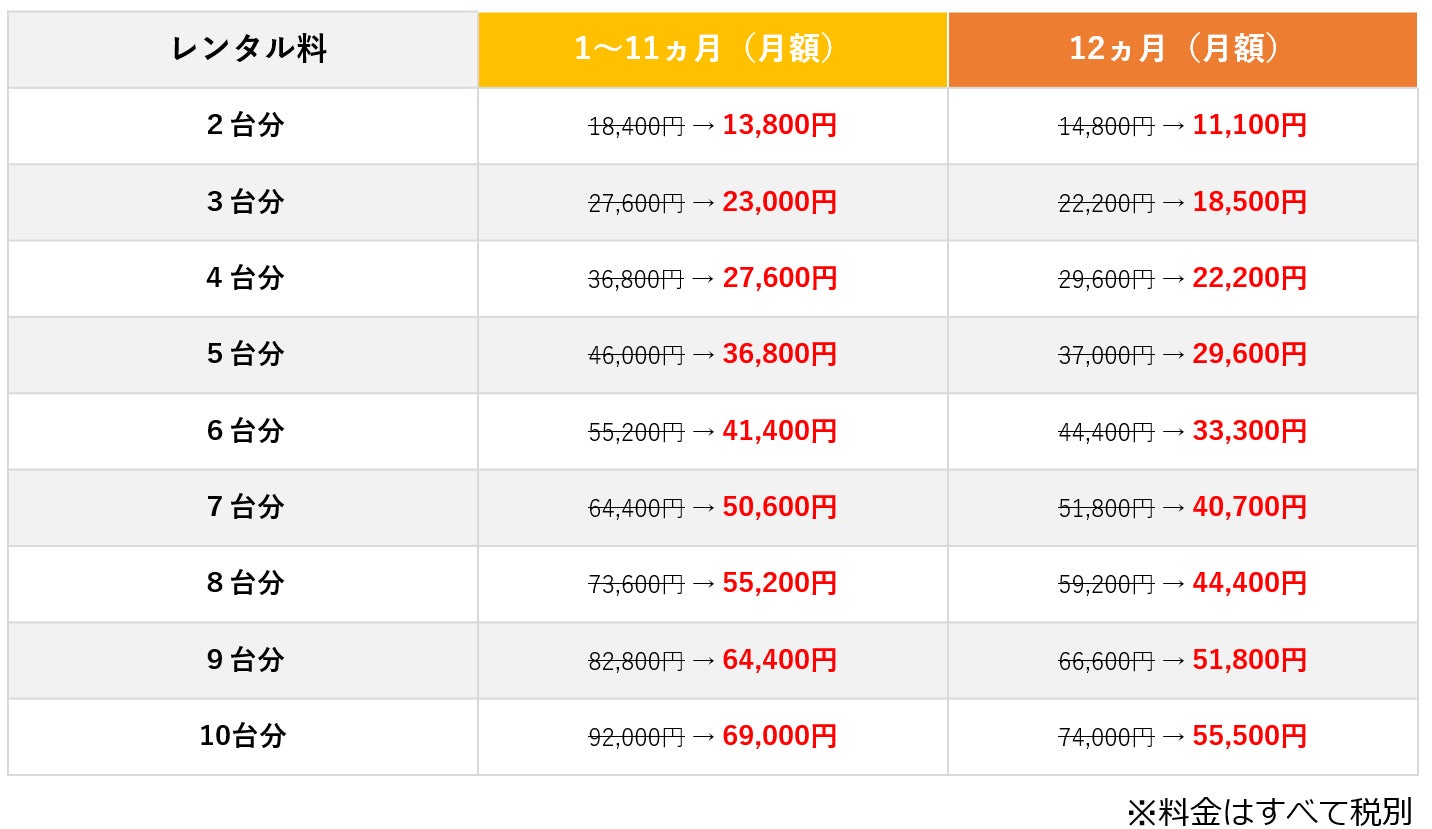Click the 2台分 row label
Screen dimensions: 1432x829
click(245, 126)
